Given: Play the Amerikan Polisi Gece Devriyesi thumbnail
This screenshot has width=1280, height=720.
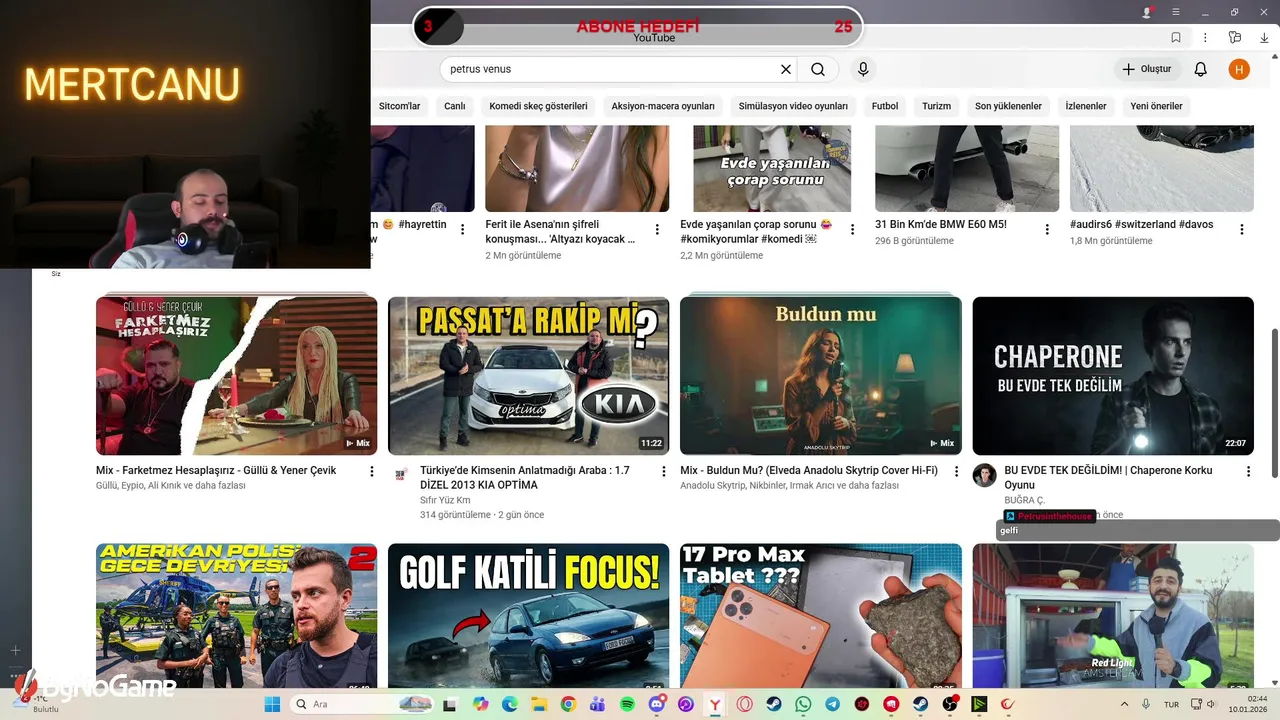Looking at the screenshot, I should click(x=237, y=615).
